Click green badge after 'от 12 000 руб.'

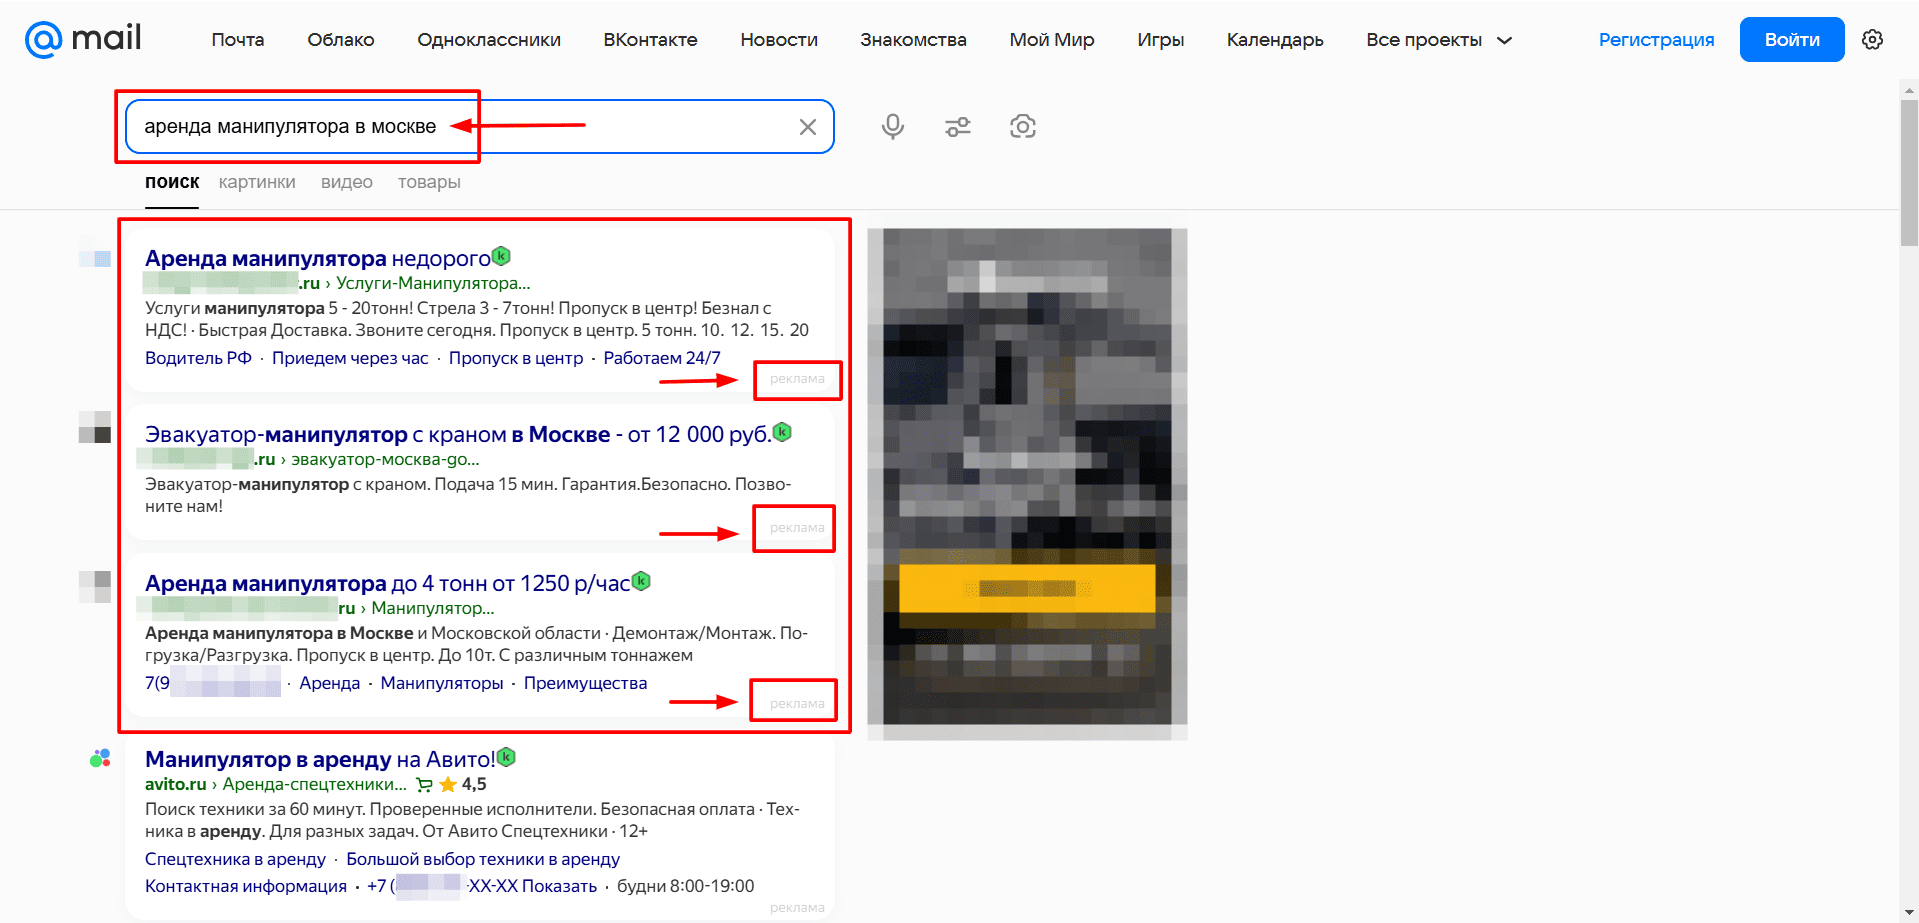(783, 432)
